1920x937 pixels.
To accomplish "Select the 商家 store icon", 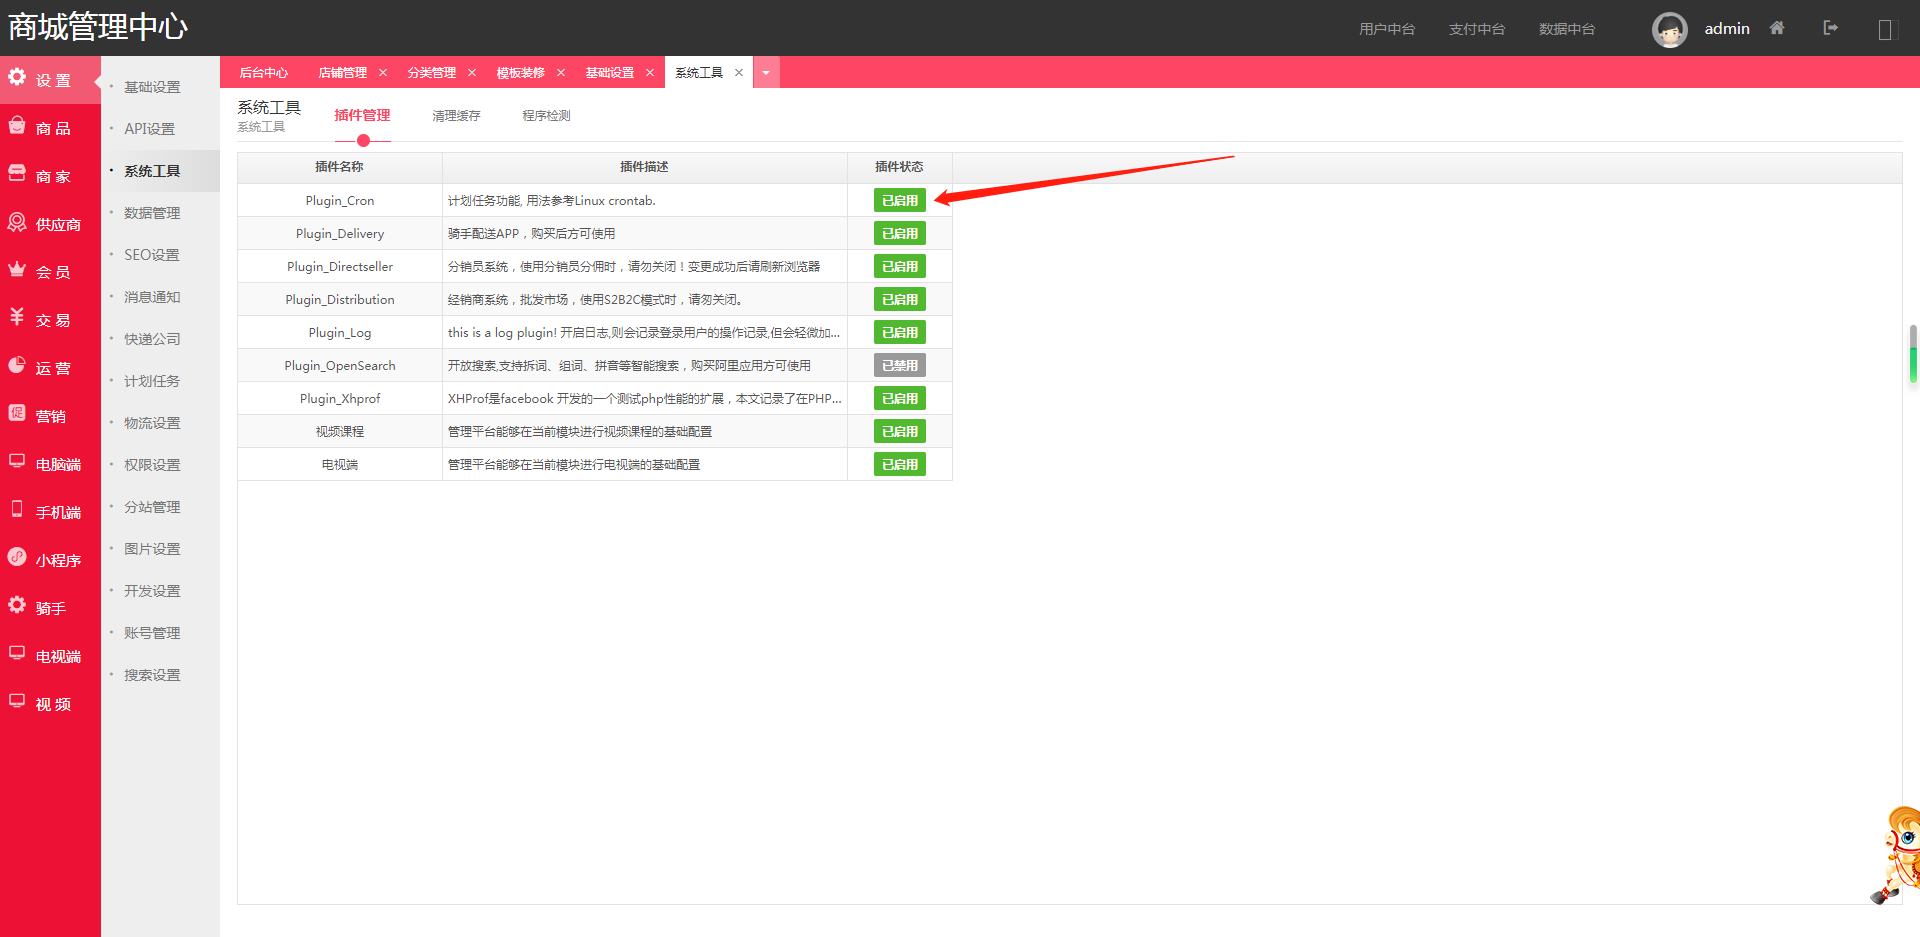I will [x=17, y=173].
